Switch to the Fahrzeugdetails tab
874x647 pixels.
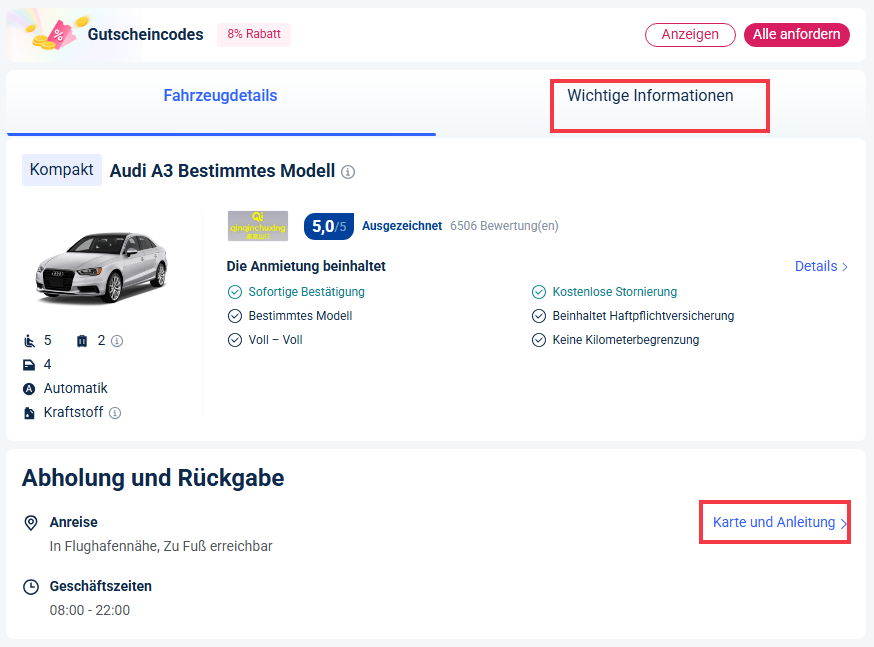220,96
